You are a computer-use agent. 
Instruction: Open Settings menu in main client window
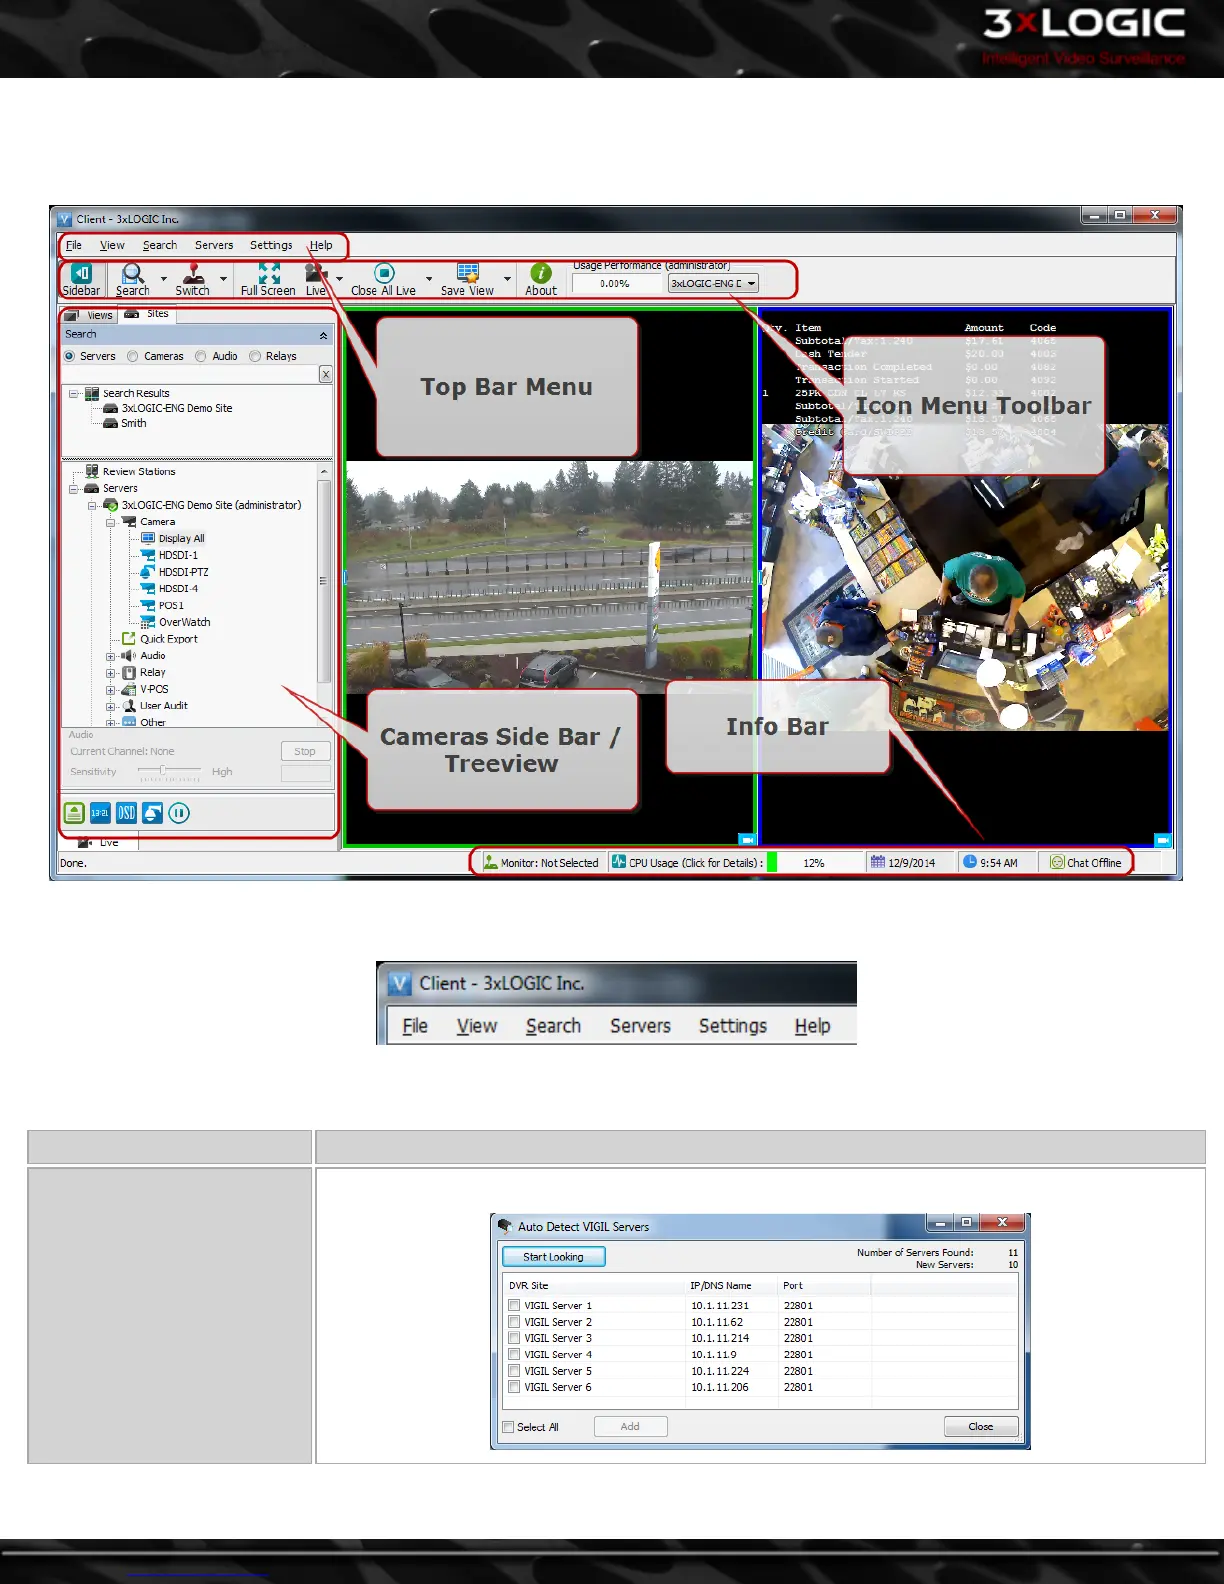pos(271,245)
